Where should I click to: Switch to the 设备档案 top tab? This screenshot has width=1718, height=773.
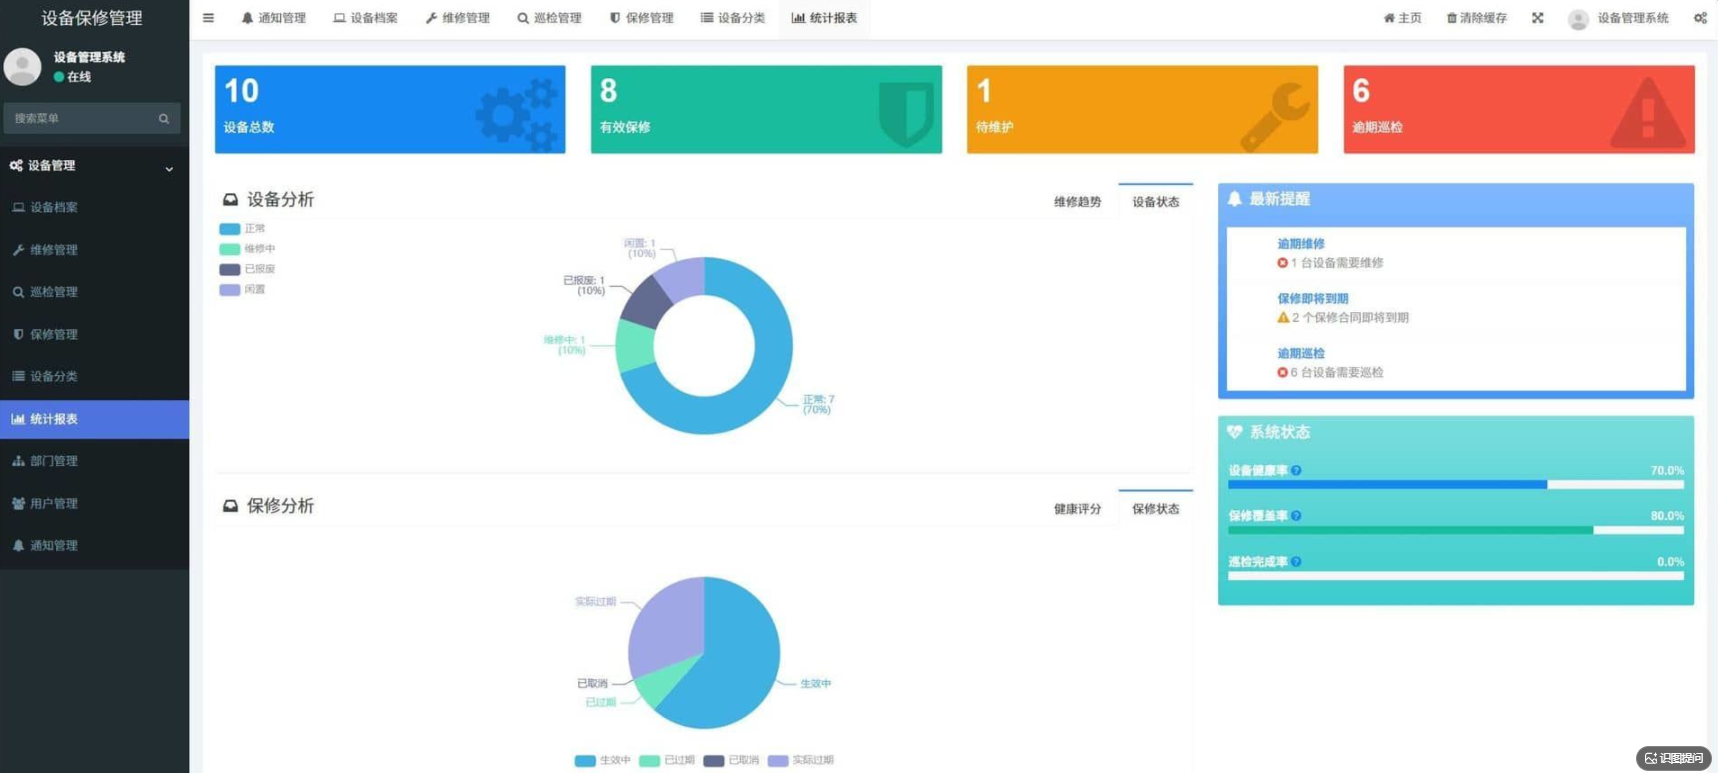(x=365, y=18)
